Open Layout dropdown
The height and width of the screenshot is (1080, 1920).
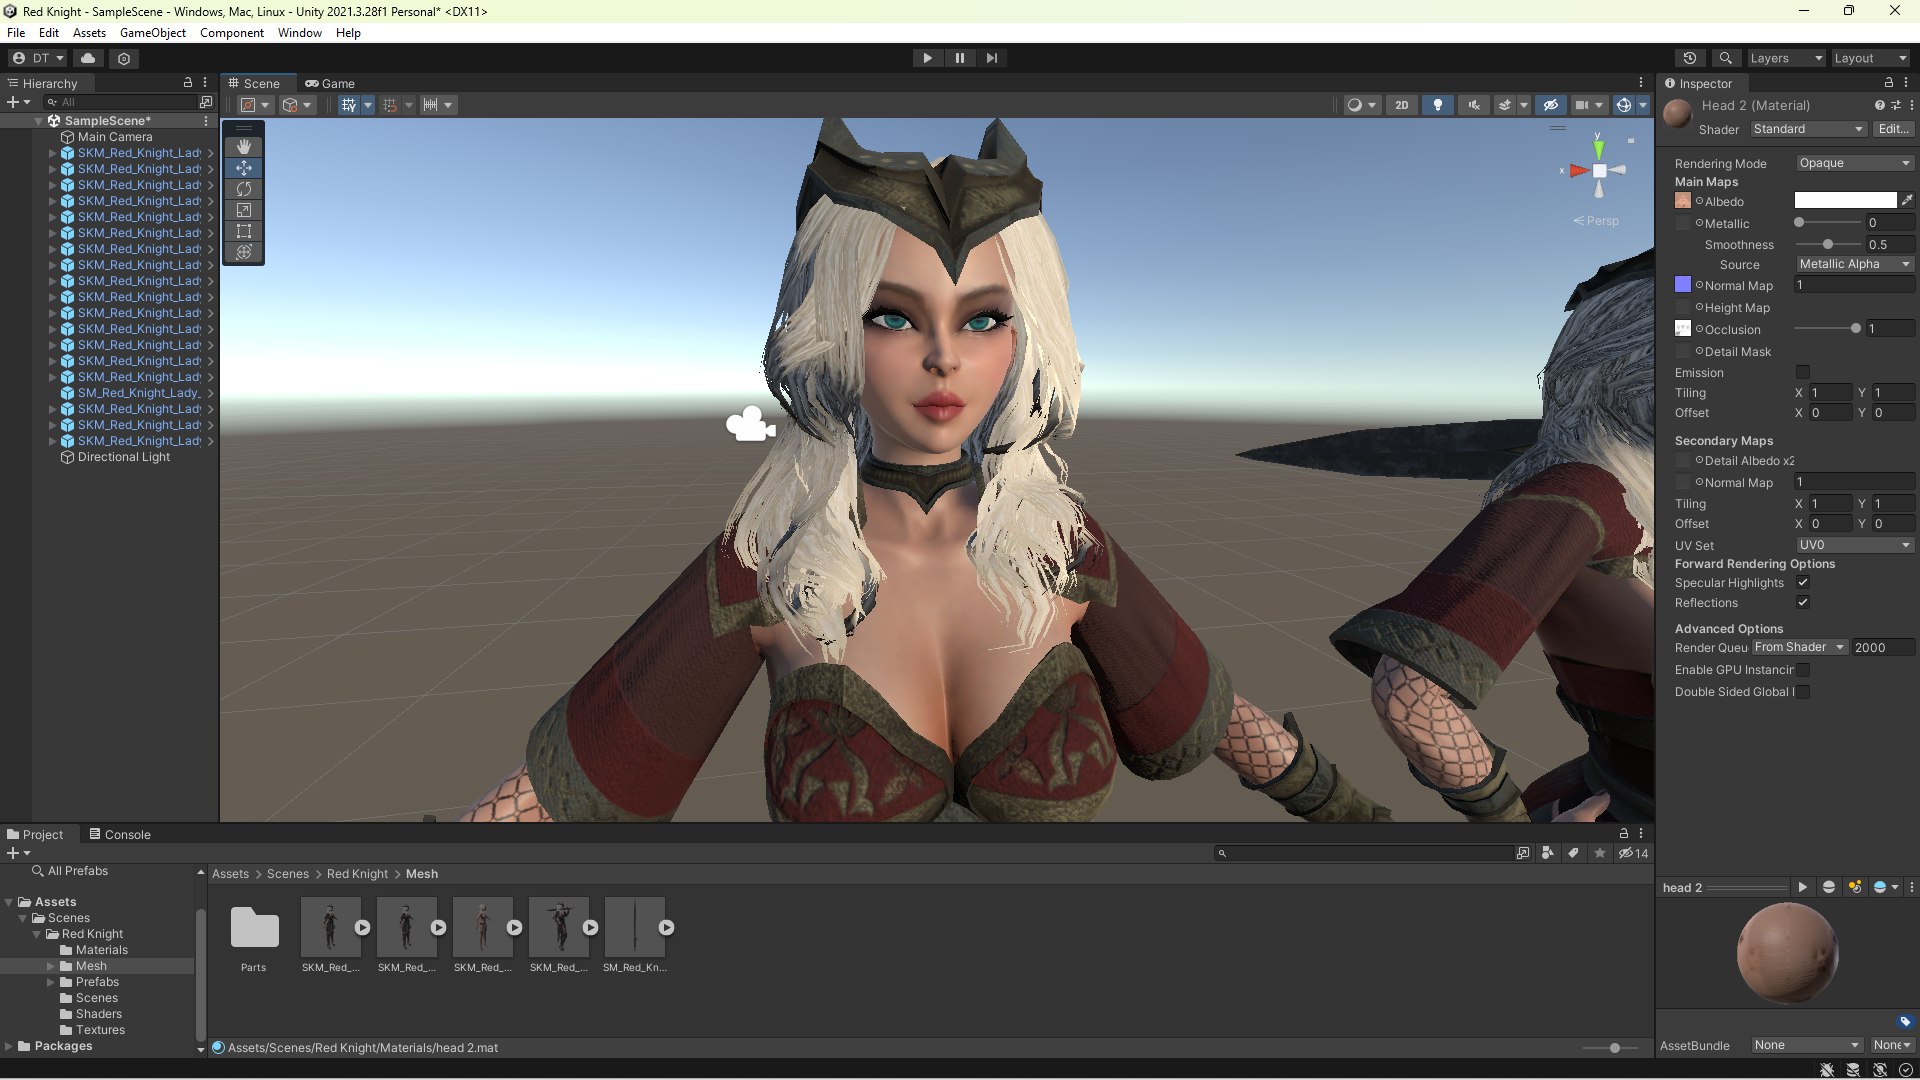pyautogui.click(x=1870, y=58)
